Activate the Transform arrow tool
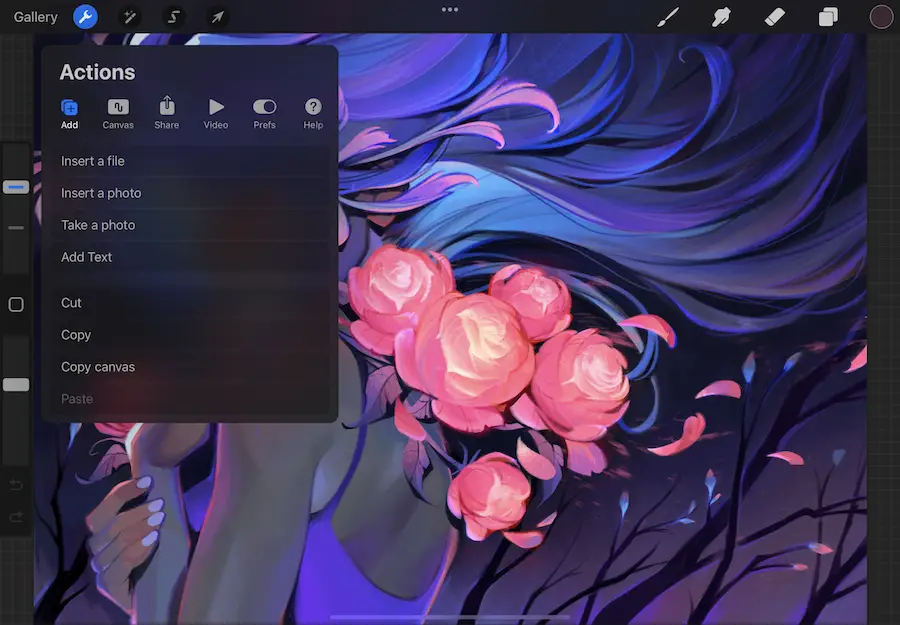 click(x=217, y=17)
